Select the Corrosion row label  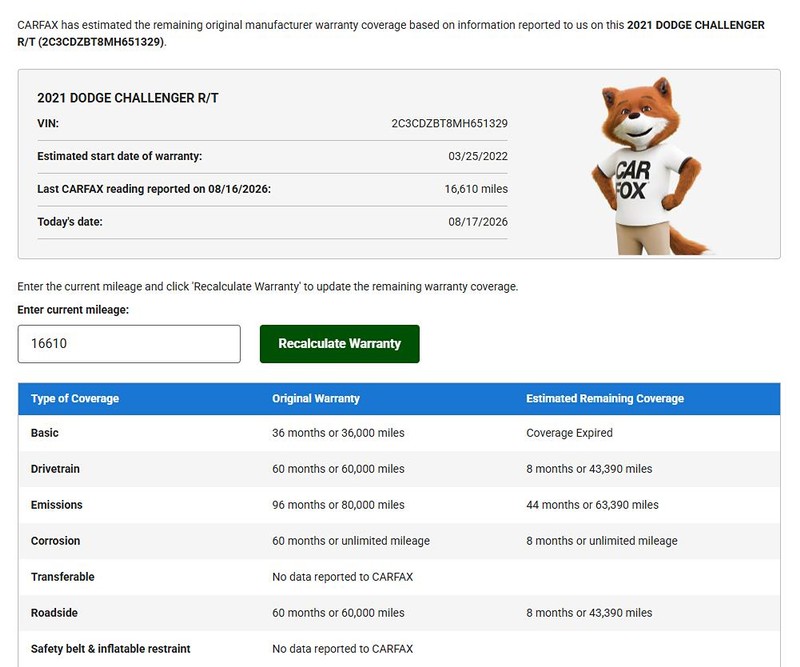click(x=55, y=540)
